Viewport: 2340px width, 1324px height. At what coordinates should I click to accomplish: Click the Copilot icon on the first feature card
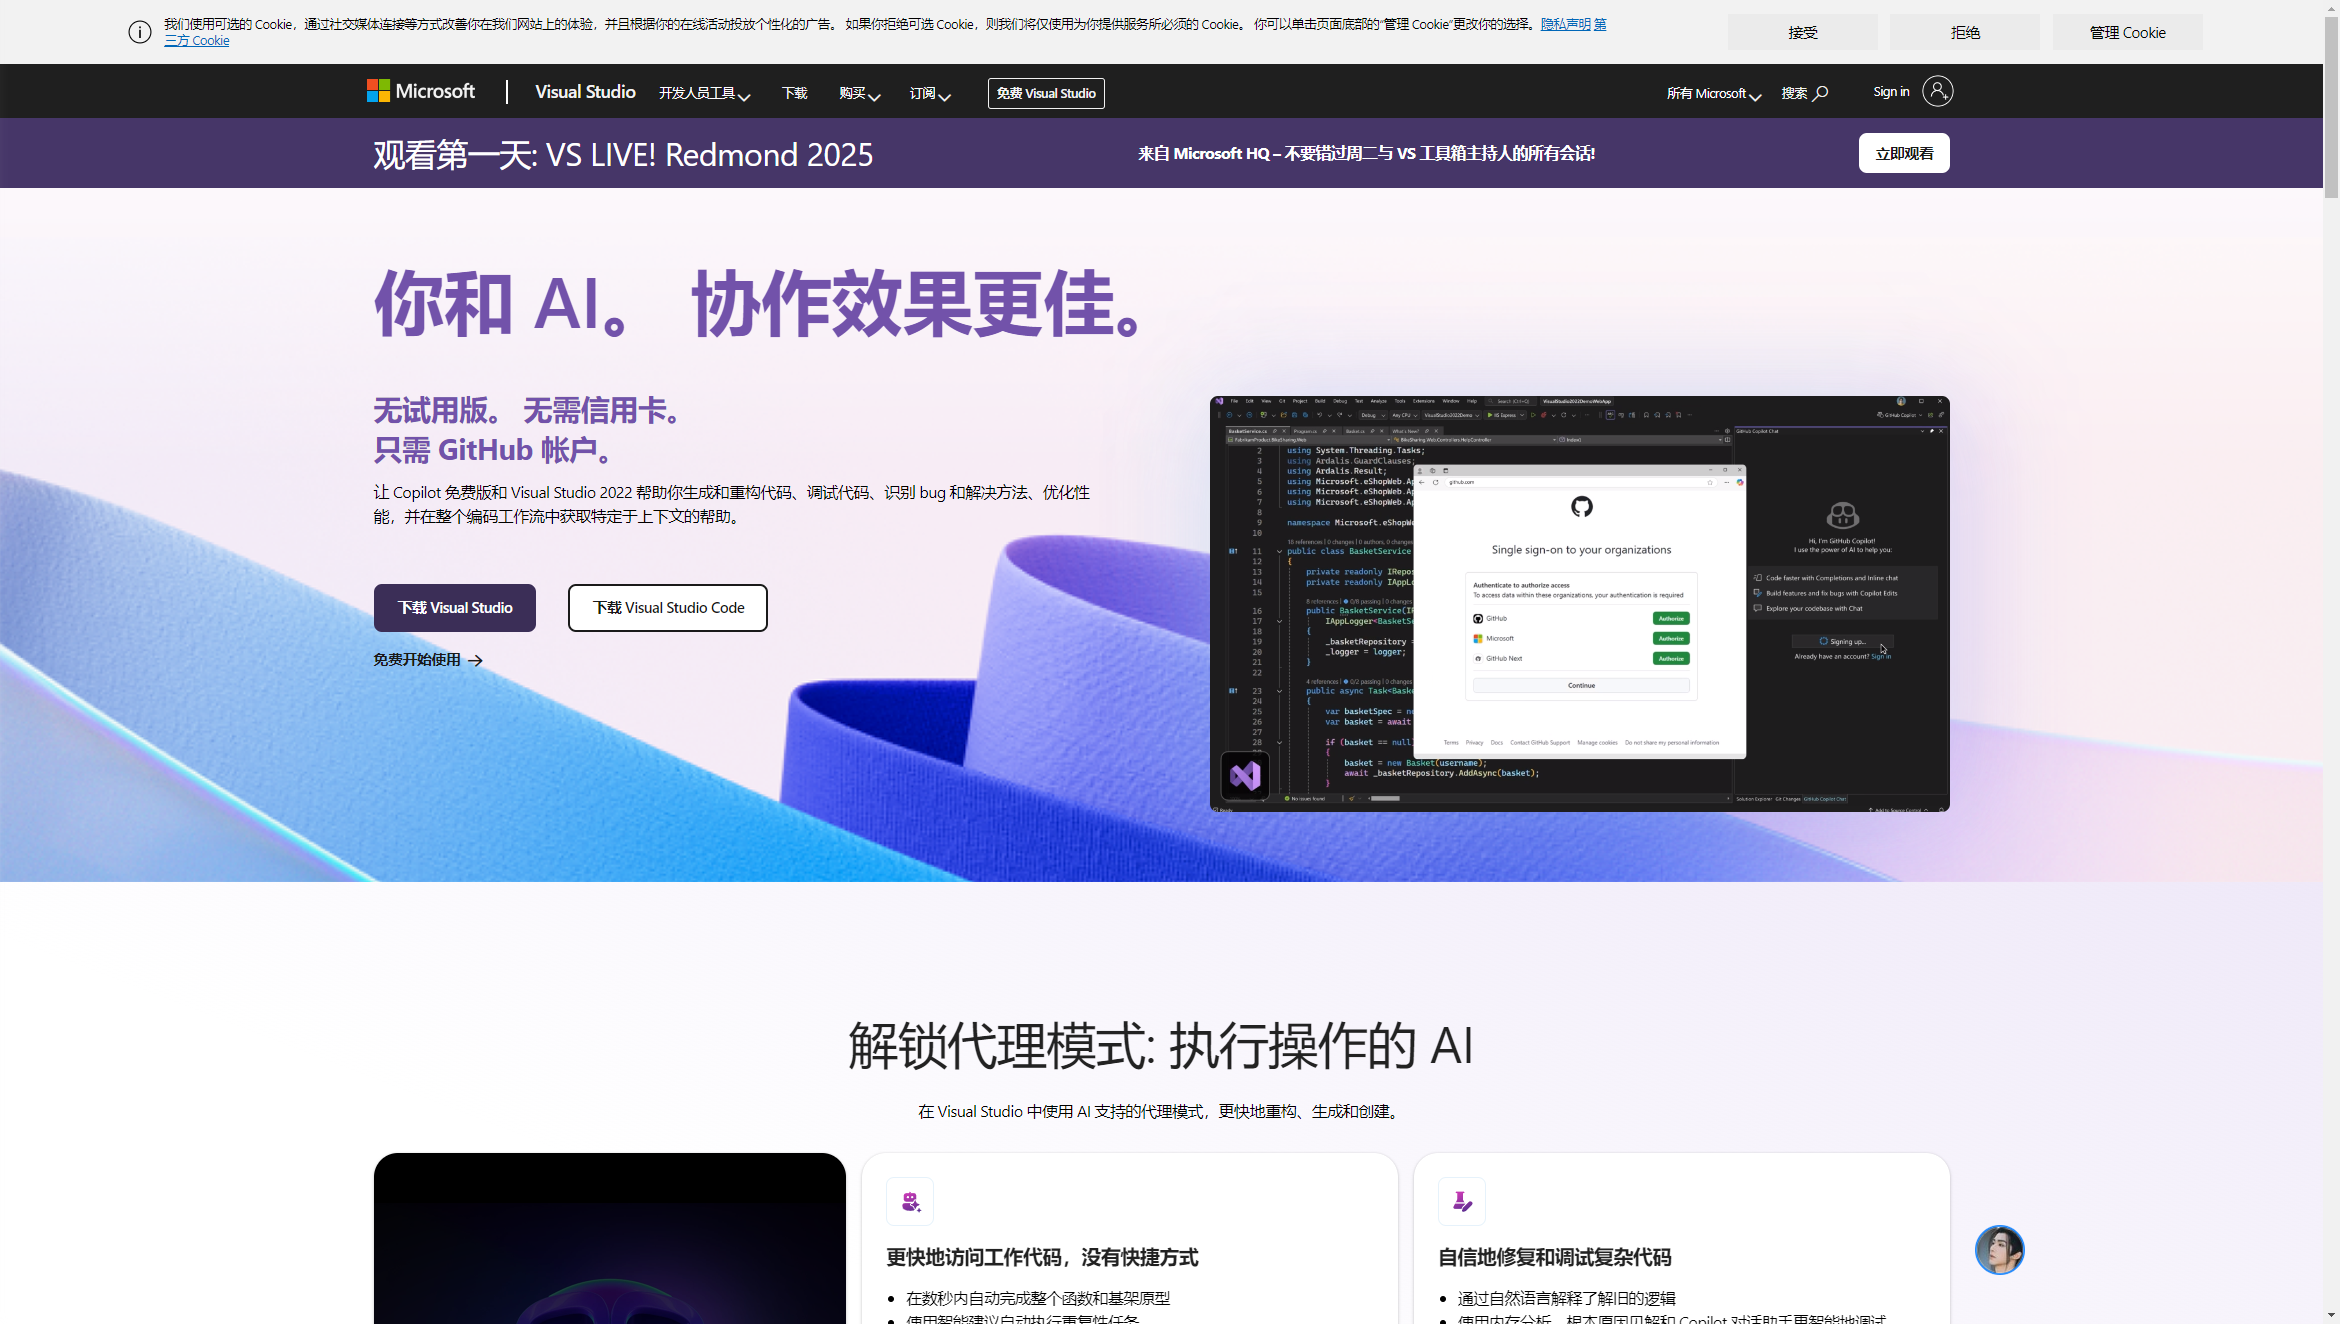coord(910,1201)
